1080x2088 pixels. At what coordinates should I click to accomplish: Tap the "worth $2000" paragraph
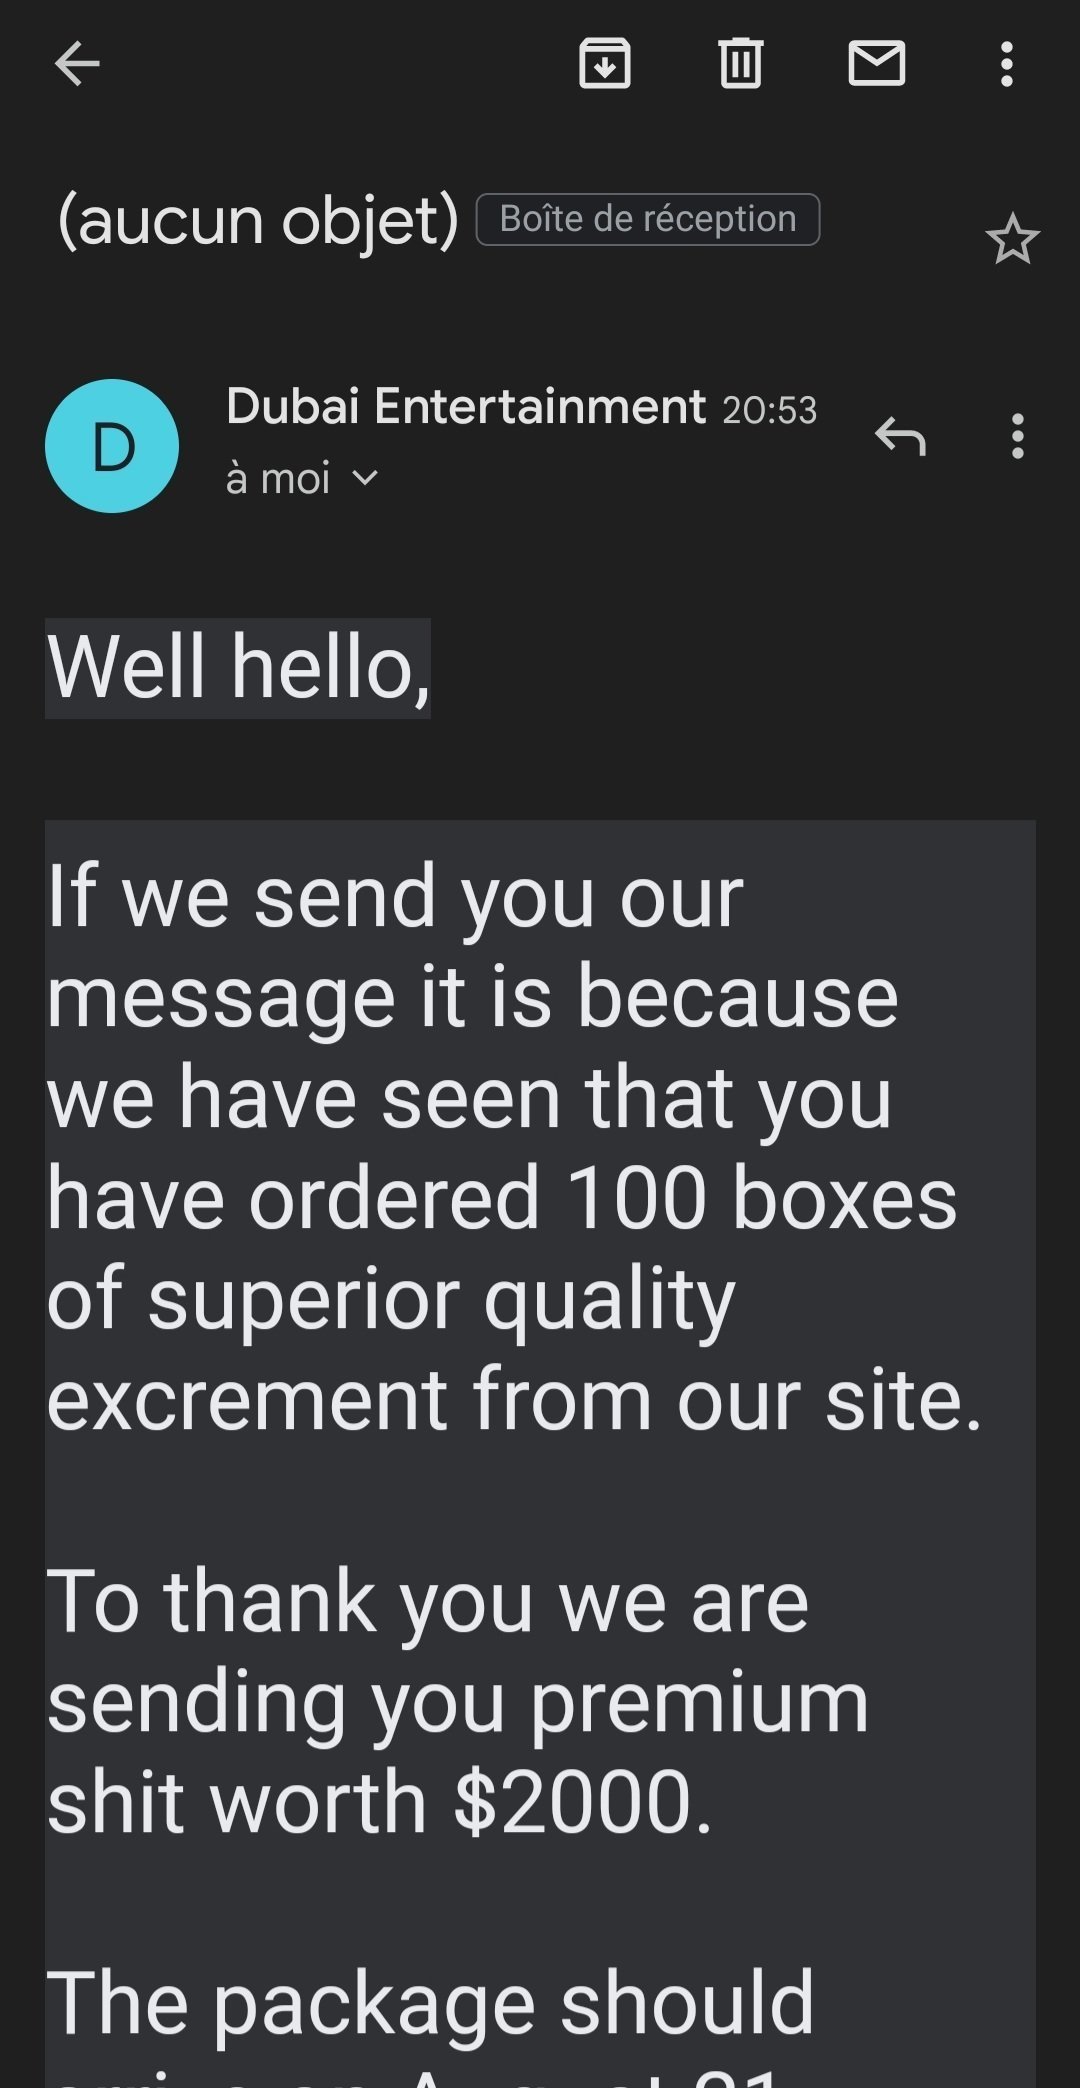pos(380,1801)
